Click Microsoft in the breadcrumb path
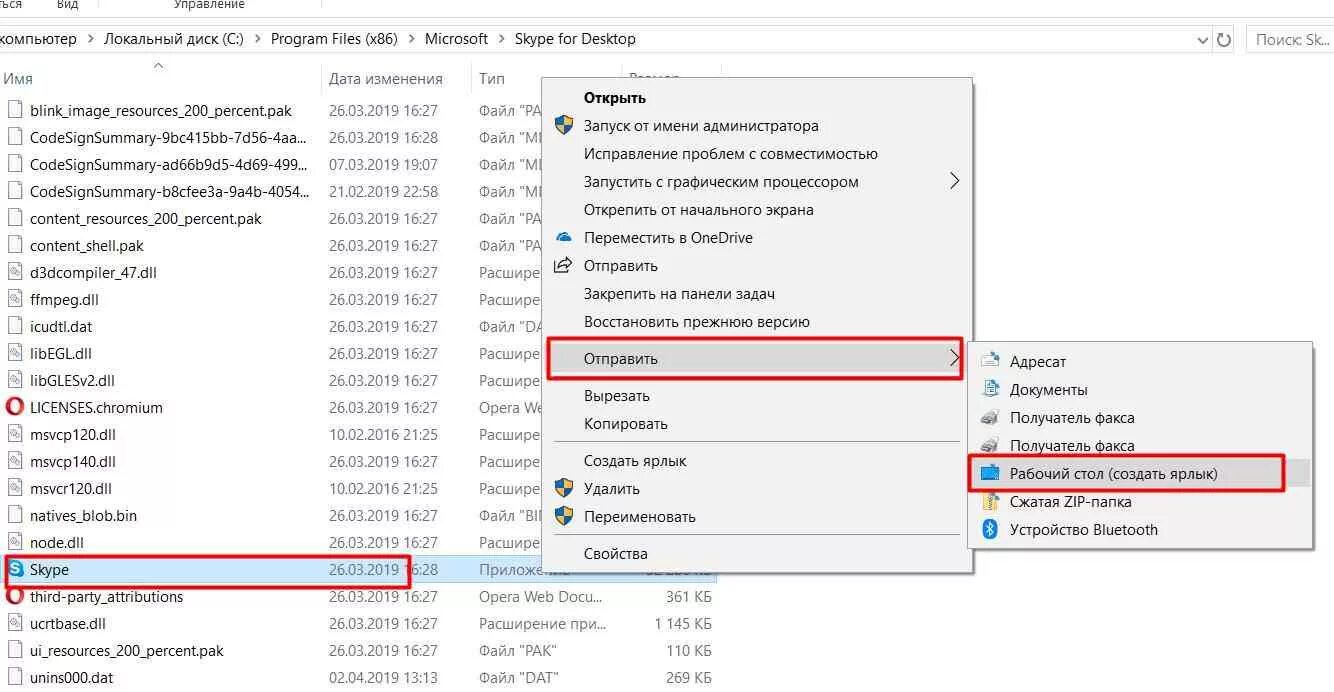The image size is (1334, 692). coord(456,39)
